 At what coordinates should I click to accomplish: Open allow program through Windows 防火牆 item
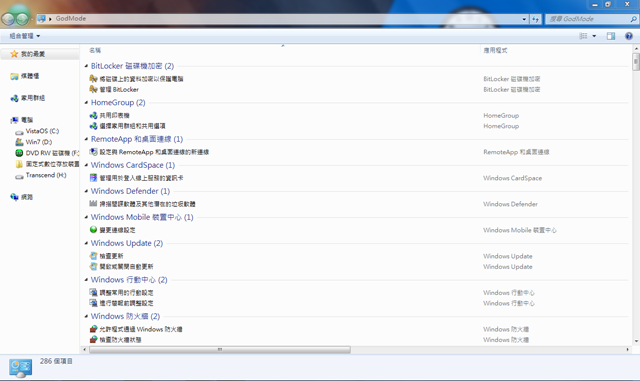[136, 329]
